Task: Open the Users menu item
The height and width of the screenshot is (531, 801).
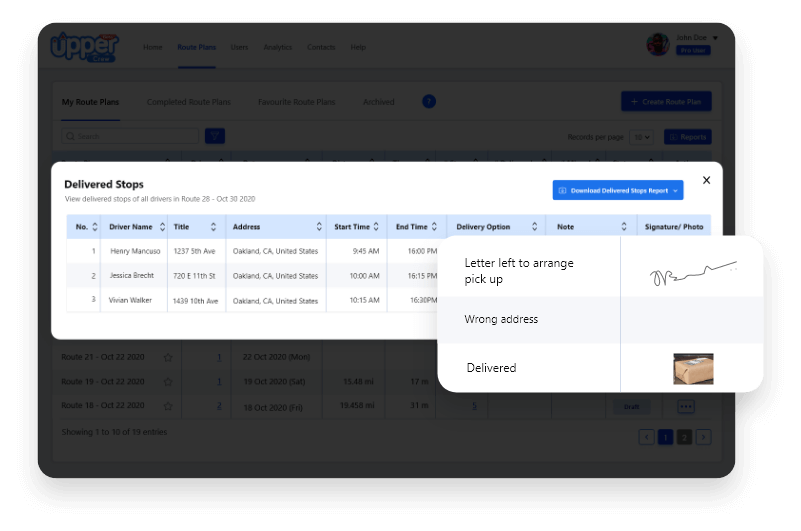Action: (x=239, y=47)
